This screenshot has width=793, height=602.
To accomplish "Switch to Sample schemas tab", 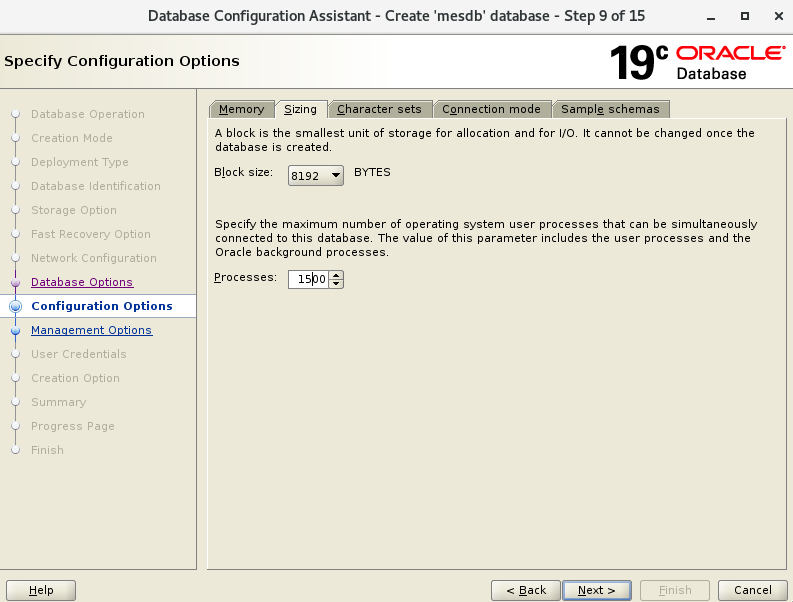I will (x=610, y=109).
